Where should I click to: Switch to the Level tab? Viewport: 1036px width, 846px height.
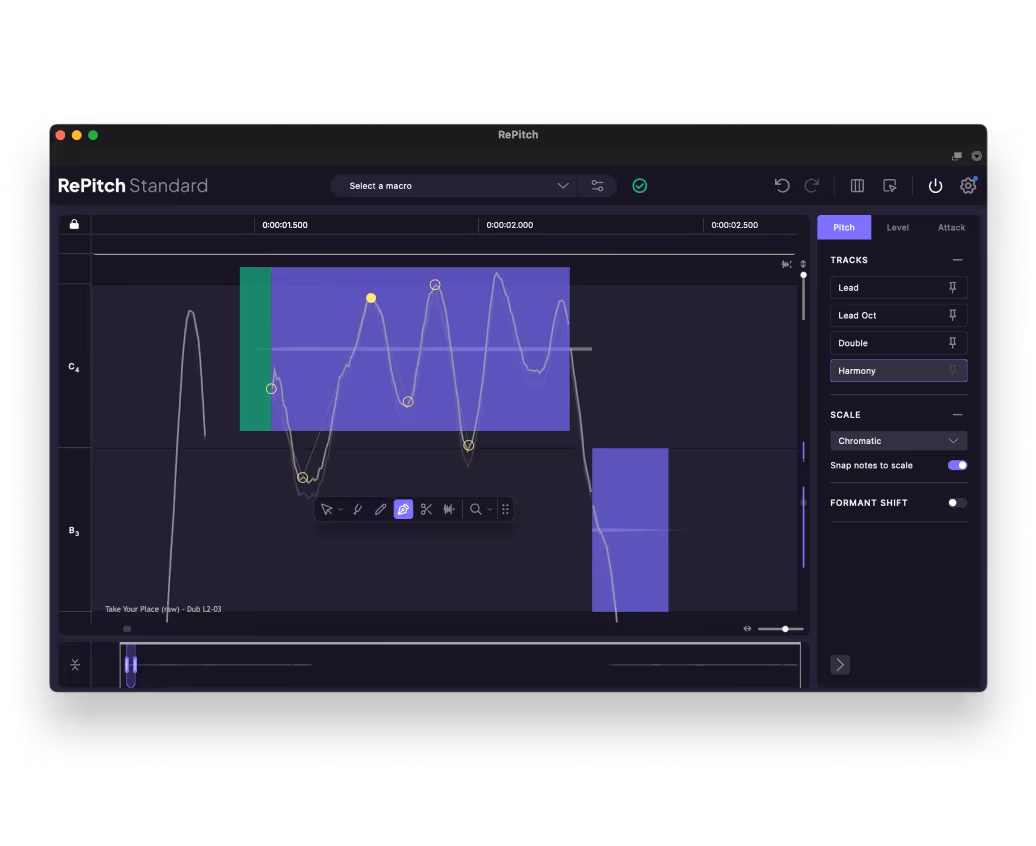point(897,227)
